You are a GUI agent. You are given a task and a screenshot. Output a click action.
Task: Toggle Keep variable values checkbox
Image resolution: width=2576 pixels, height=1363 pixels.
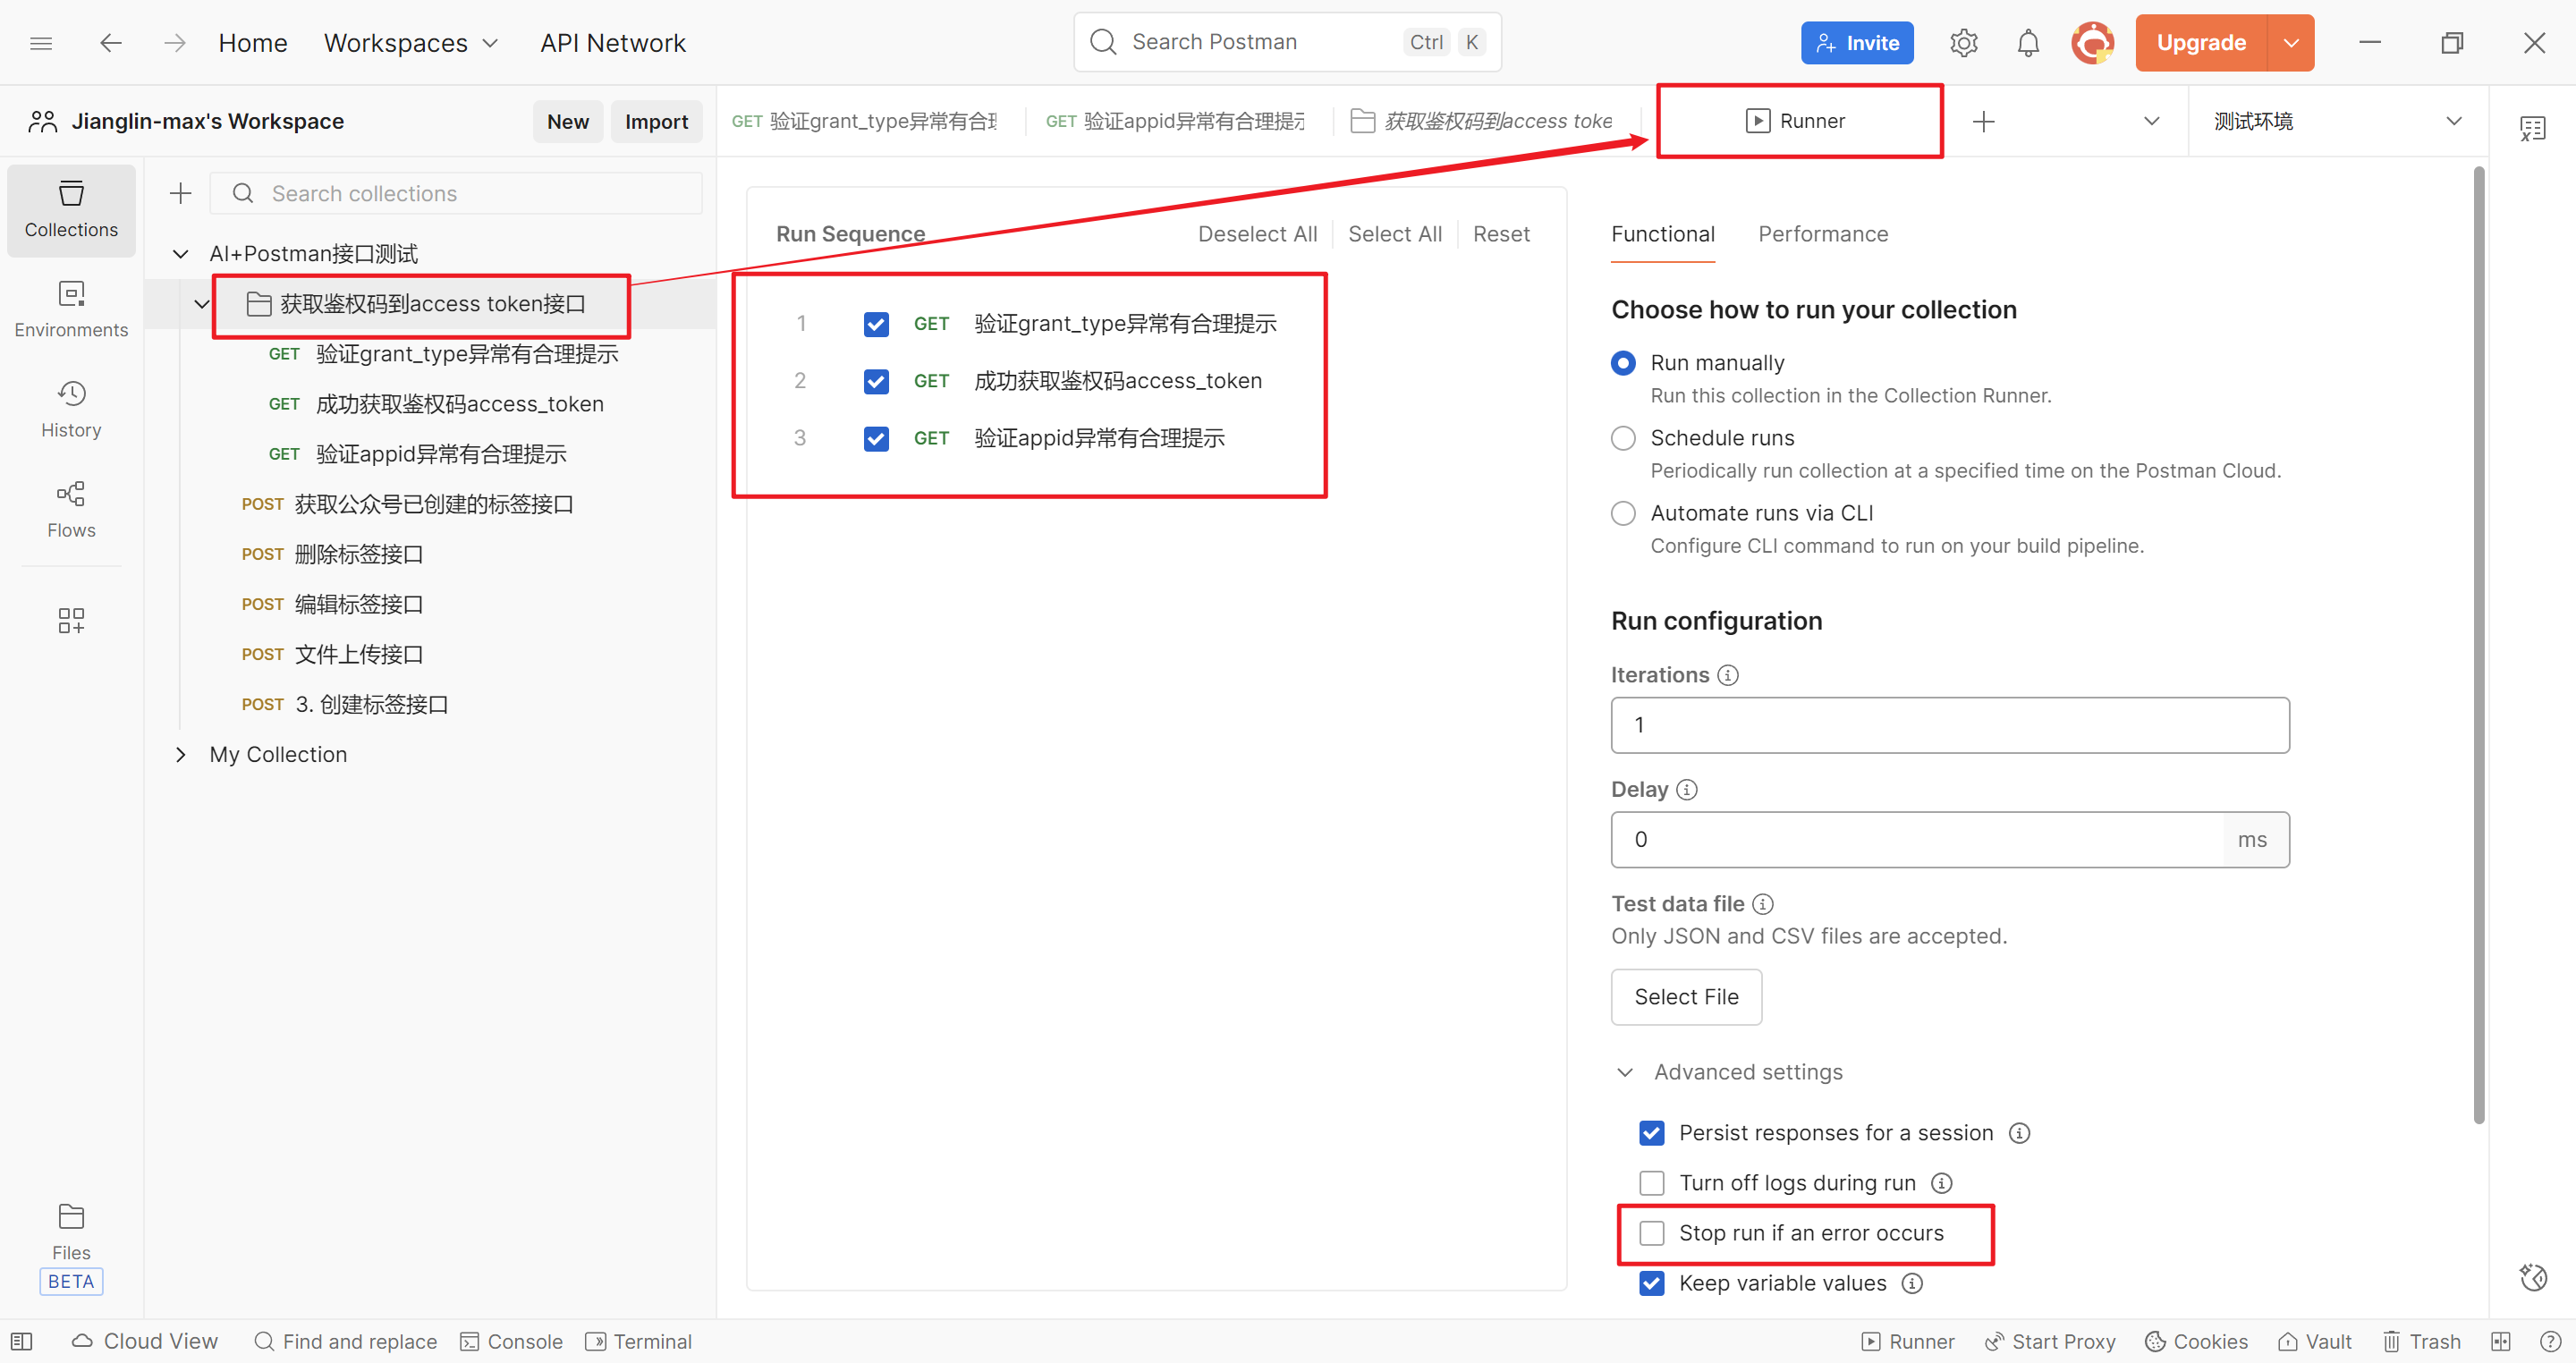1652,1283
